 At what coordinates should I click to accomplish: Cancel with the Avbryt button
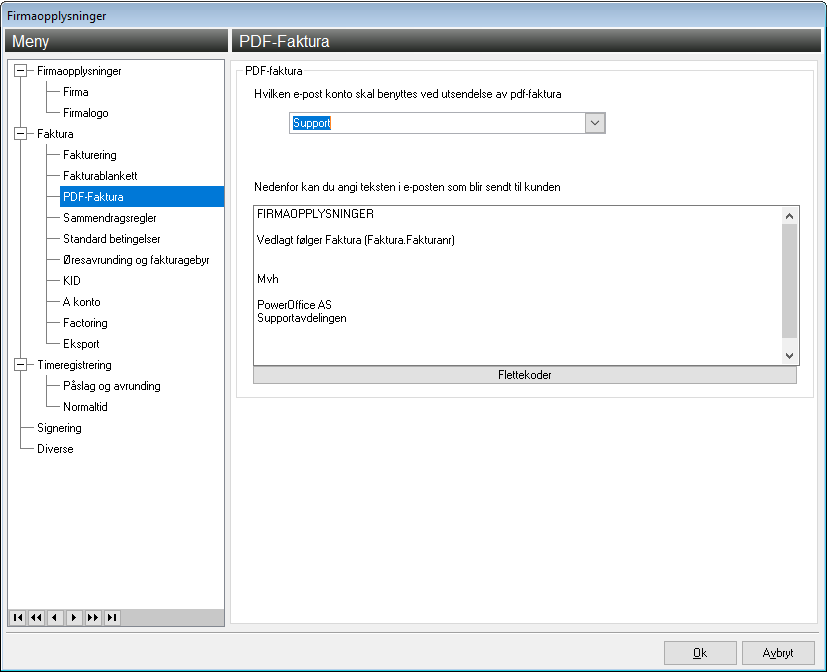point(778,653)
